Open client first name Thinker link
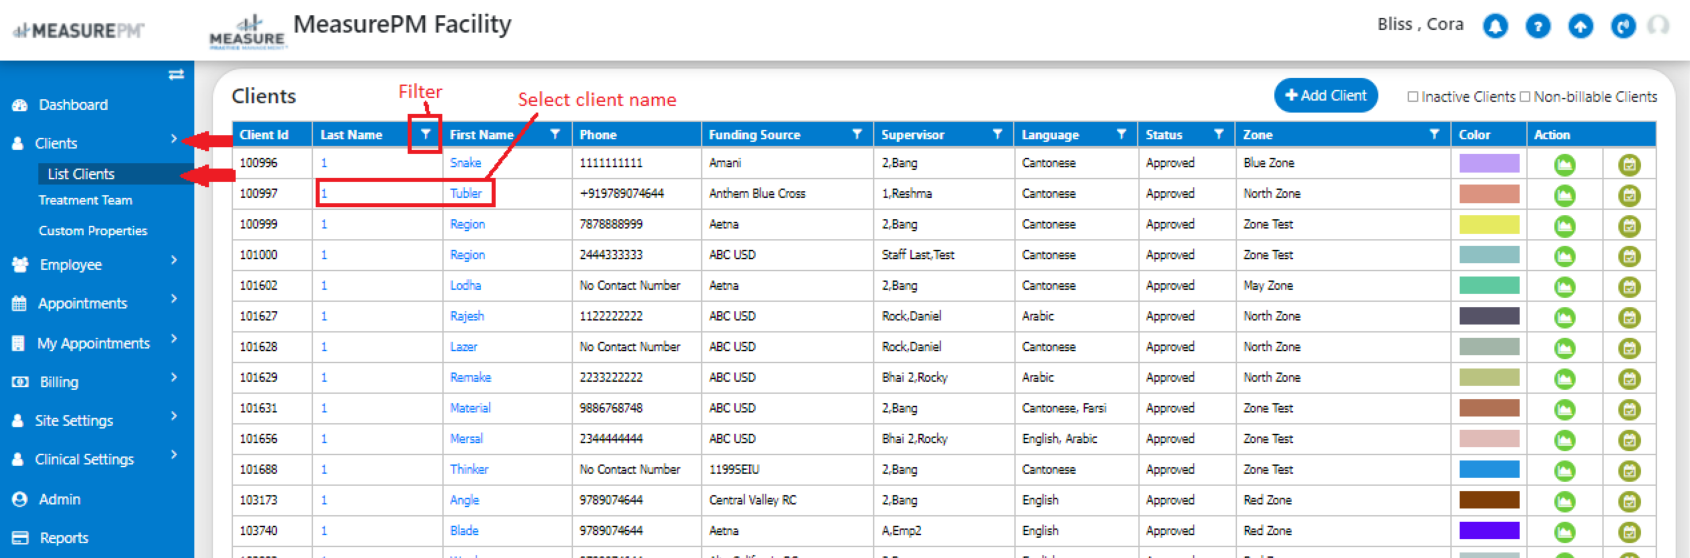Screen dimensions: 1690x558 tap(469, 469)
